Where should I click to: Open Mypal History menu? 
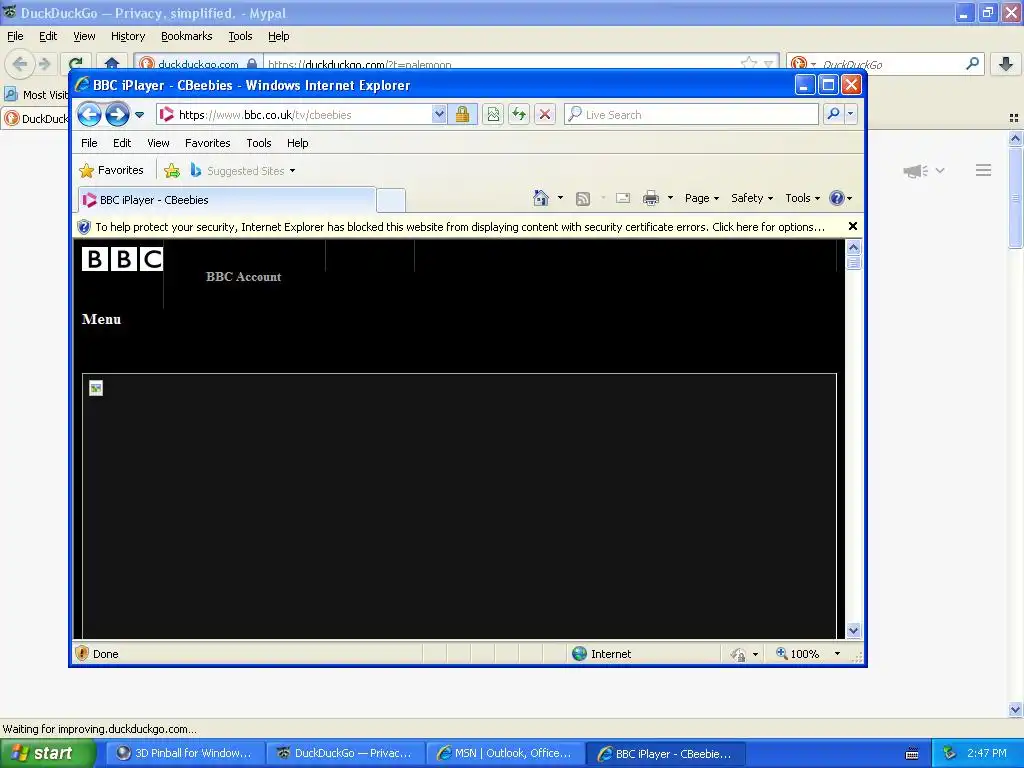pyautogui.click(x=128, y=37)
